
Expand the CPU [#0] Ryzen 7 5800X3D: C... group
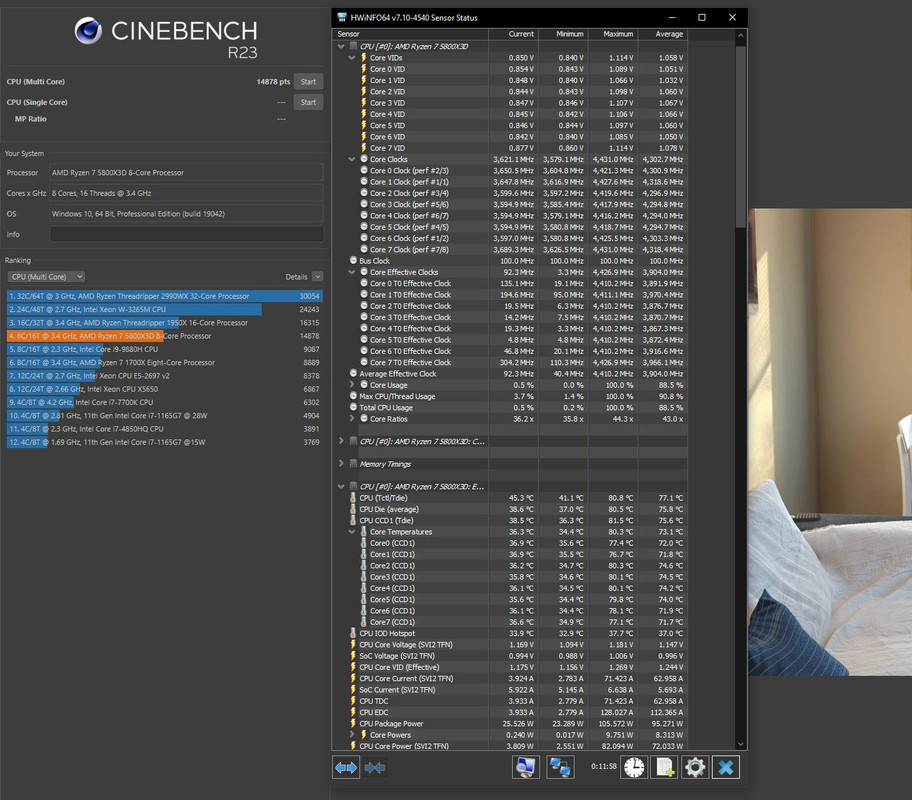coord(341,441)
